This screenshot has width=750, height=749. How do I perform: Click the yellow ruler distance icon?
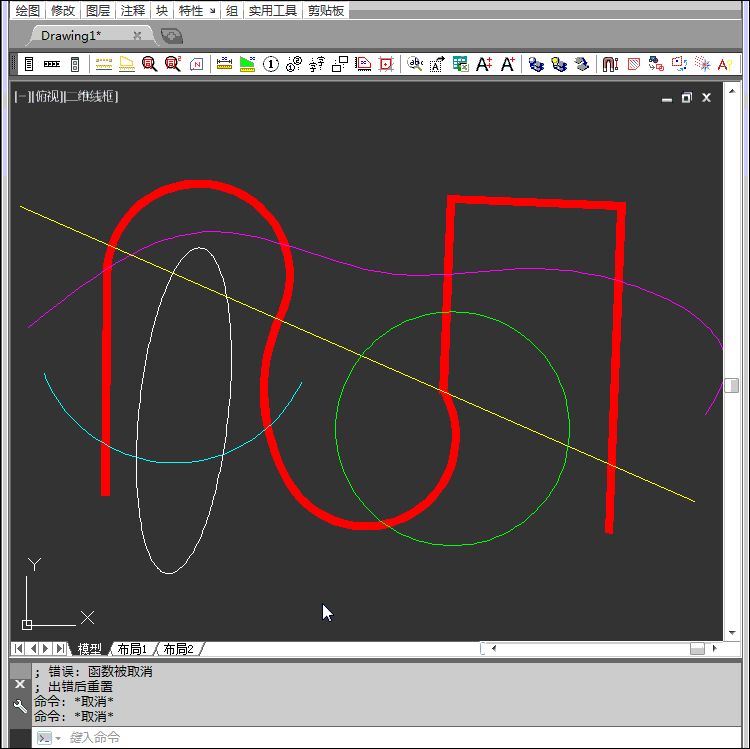223,64
